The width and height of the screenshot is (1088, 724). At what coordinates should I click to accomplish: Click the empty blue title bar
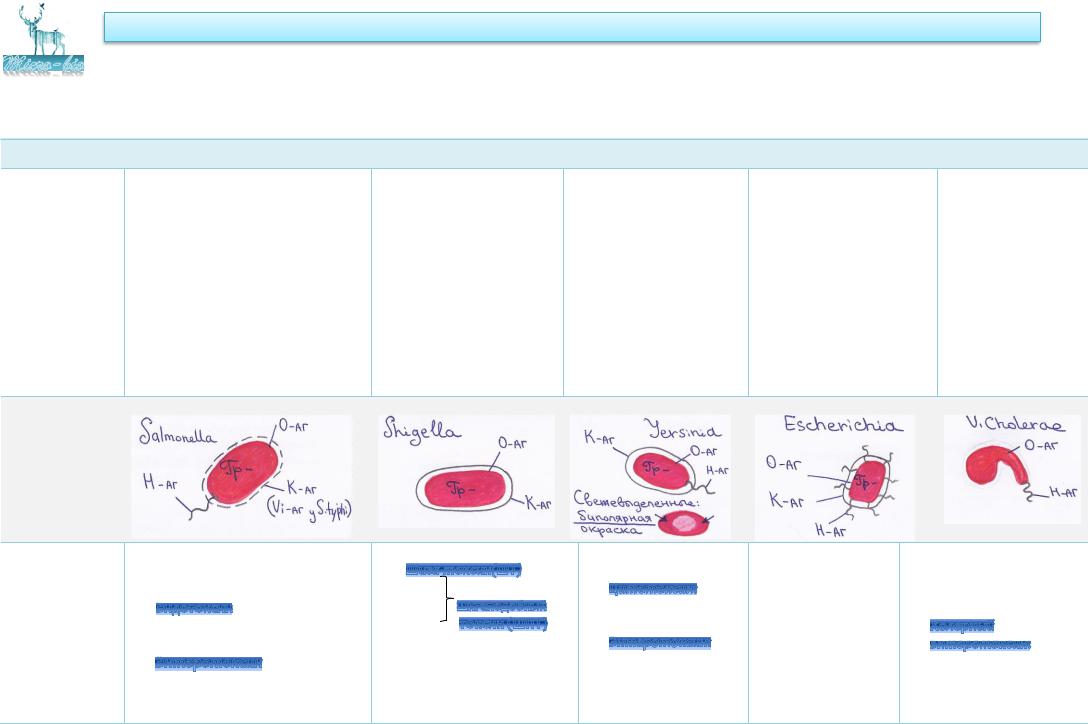click(x=572, y=27)
